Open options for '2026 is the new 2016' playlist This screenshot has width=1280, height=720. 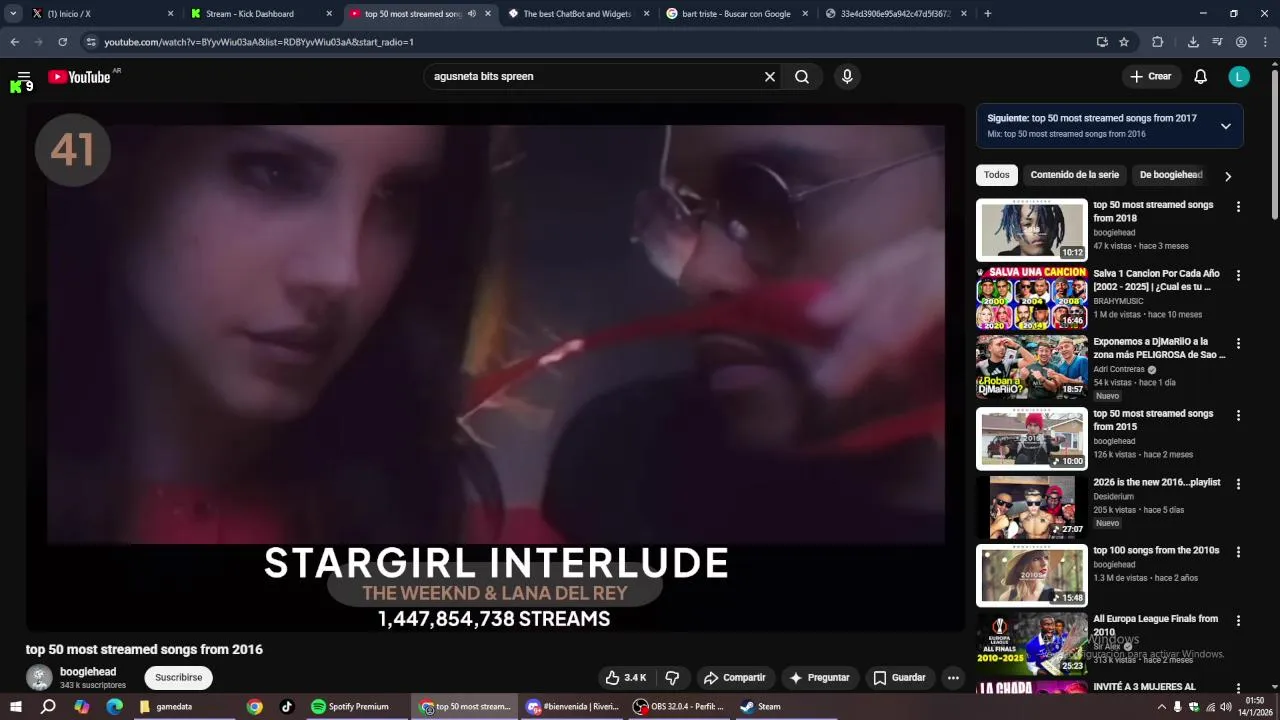click(x=1238, y=483)
